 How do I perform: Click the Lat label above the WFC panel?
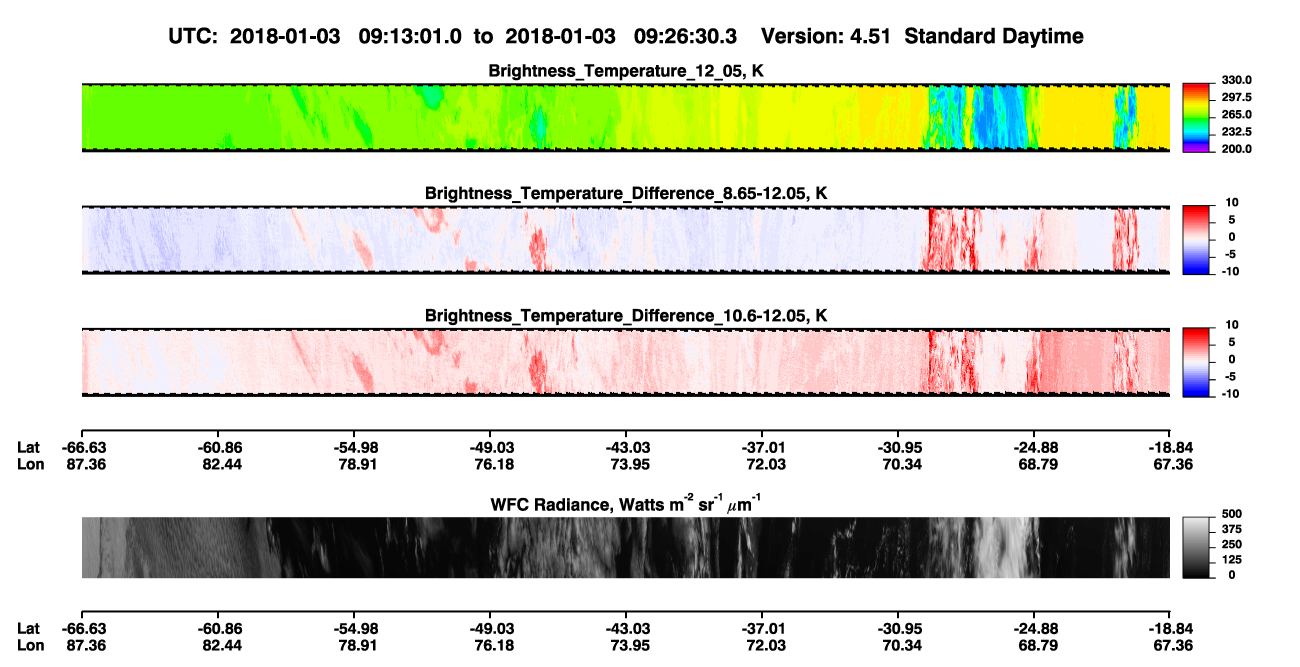[x=29, y=447]
